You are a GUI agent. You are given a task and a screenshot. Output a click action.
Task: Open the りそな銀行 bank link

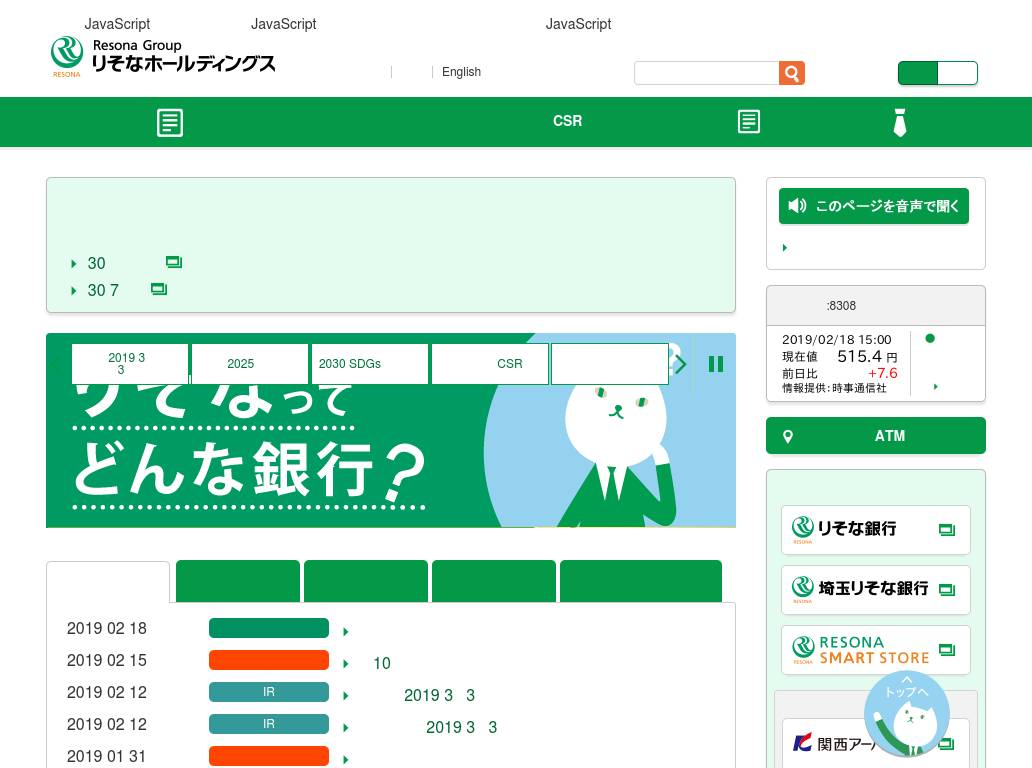click(875, 530)
